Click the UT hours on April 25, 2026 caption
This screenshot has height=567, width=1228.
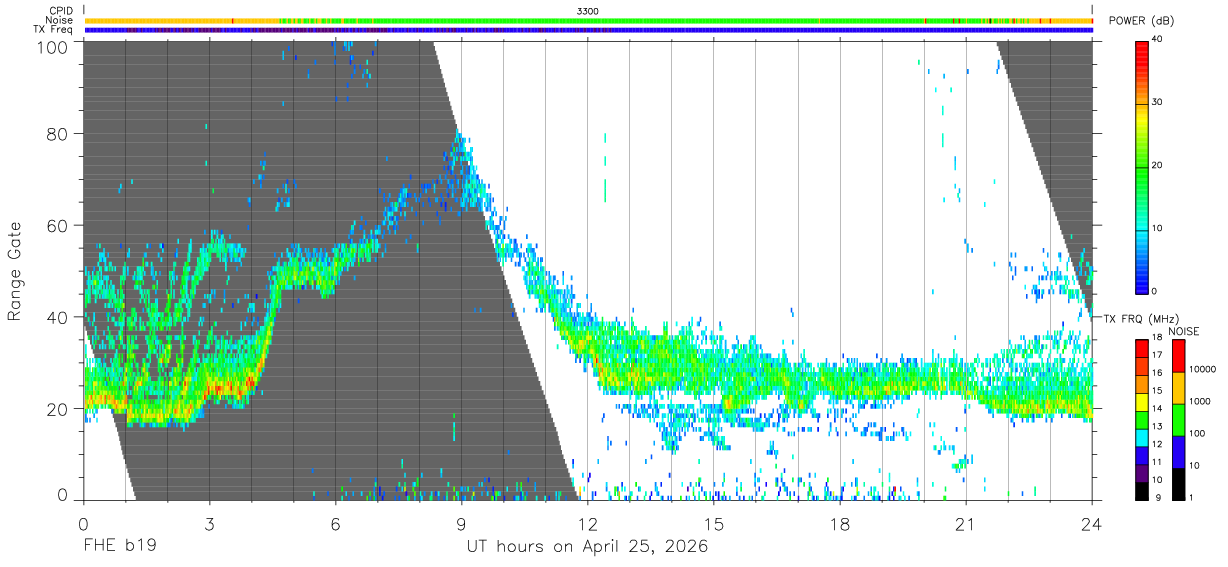point(587,547)
